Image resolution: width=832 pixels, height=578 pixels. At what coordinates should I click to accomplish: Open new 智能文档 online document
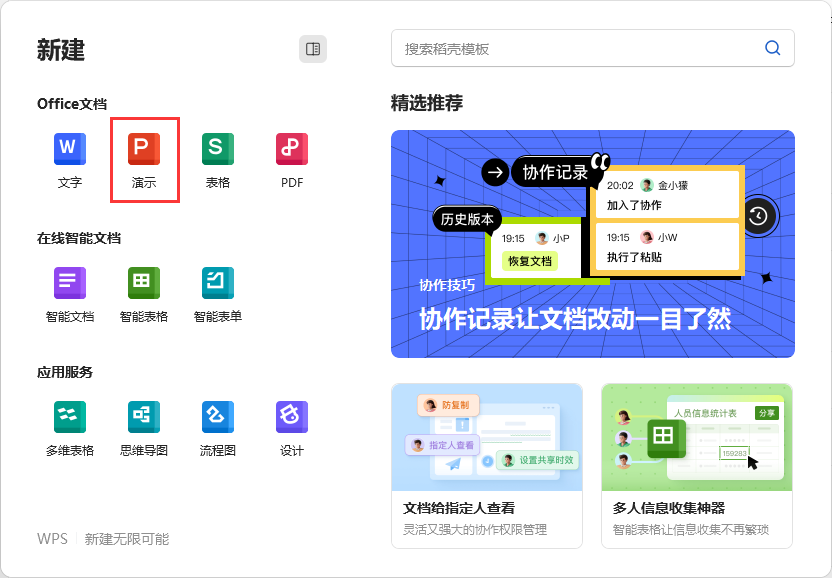70,295
